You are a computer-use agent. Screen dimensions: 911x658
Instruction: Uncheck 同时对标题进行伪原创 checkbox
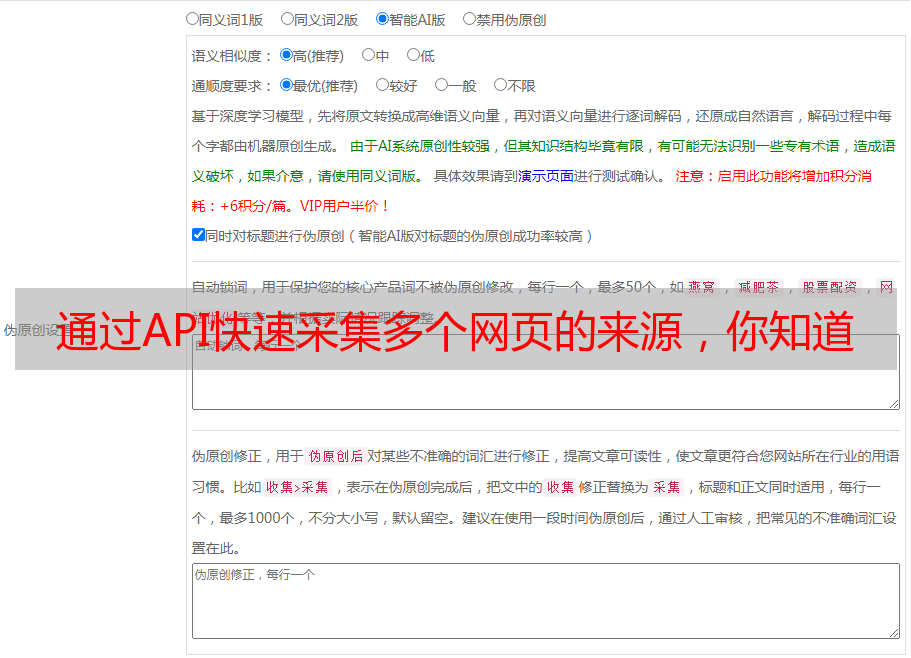[198, 235]
